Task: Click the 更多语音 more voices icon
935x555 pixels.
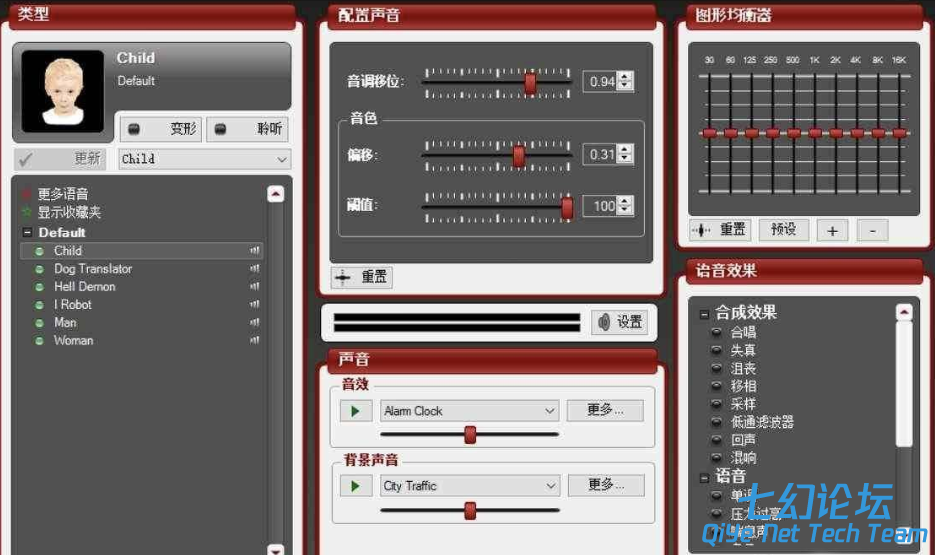Action: tap(27, 194)
